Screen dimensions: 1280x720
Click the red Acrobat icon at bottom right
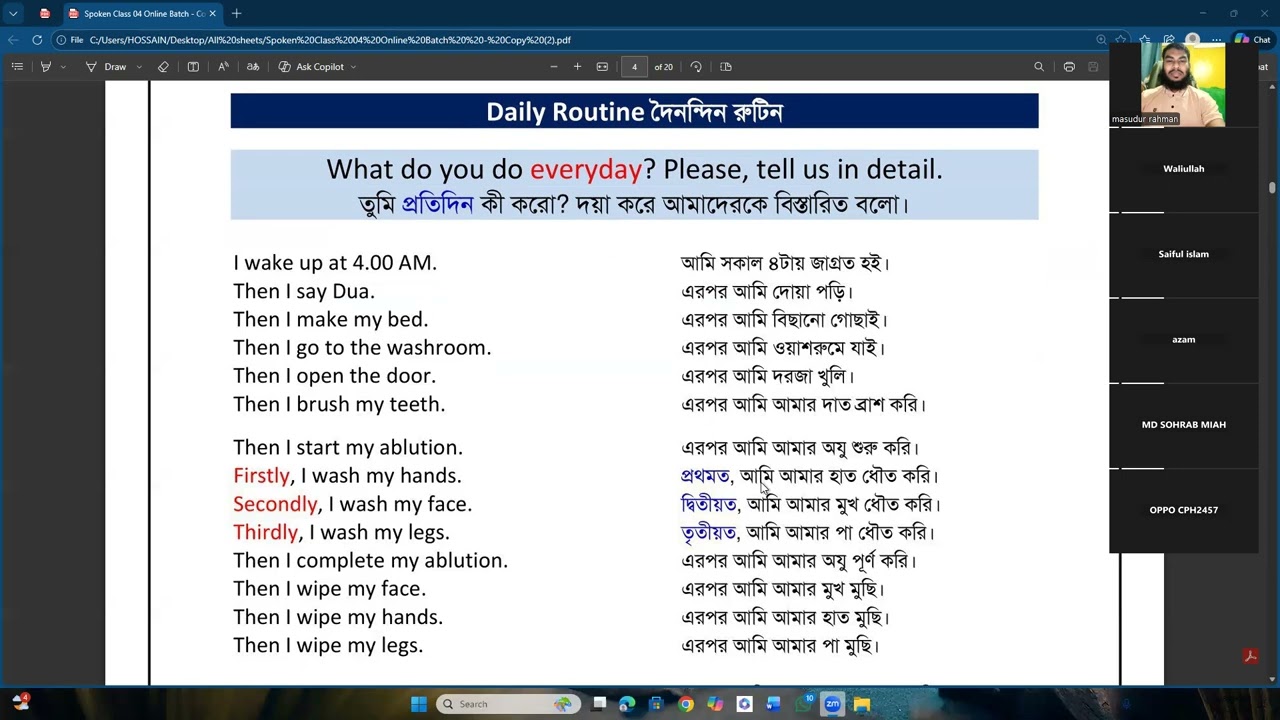pyautogui.click(x=1249, y=656)
